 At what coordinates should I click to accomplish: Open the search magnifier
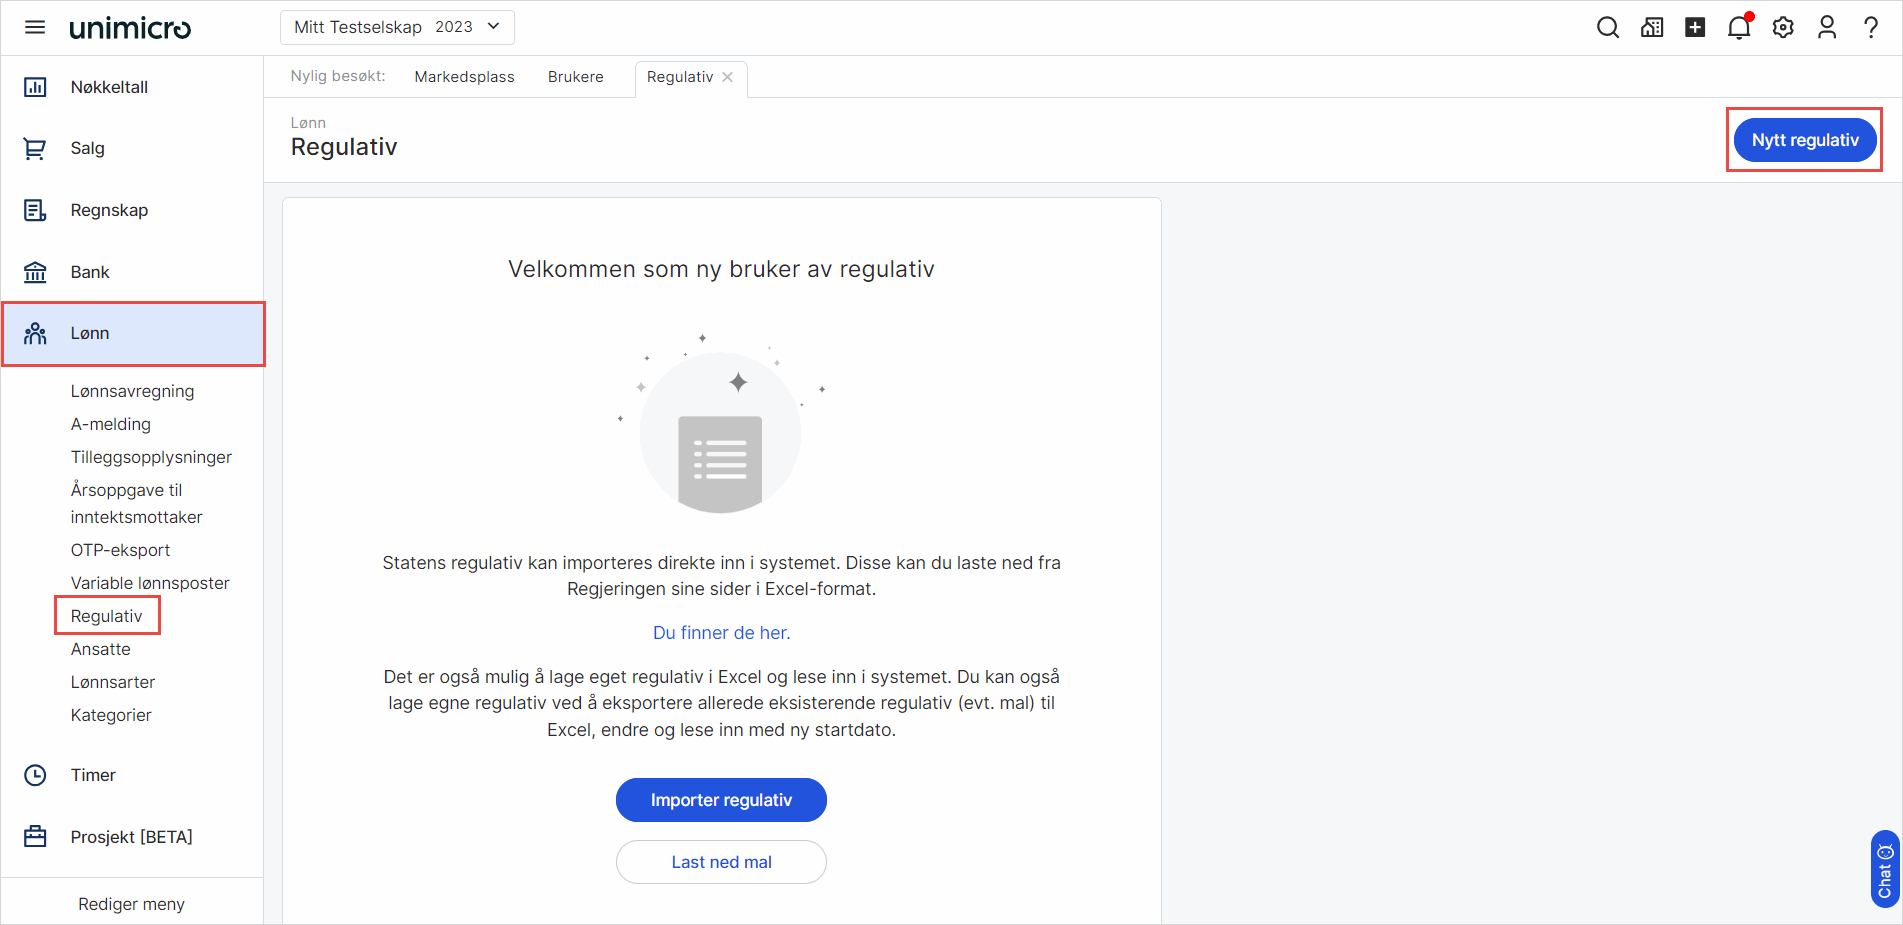pyautogui.click(x=1608, y=27)
